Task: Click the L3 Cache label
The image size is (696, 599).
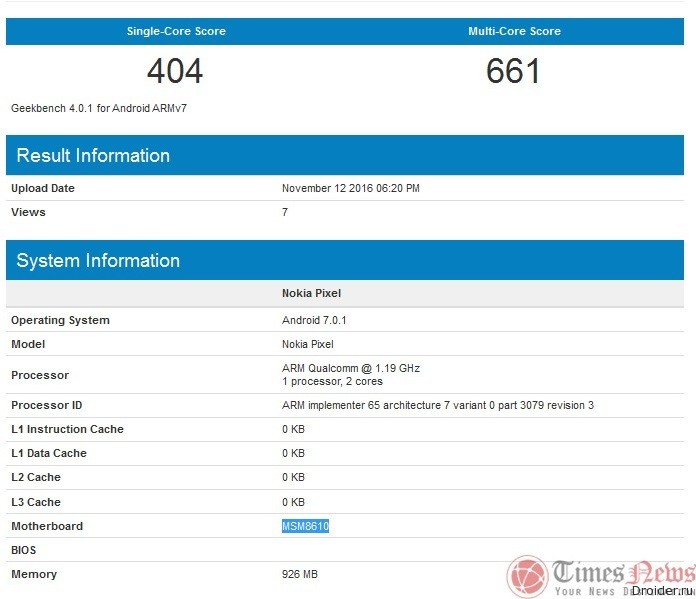Action: pos(36,502)
